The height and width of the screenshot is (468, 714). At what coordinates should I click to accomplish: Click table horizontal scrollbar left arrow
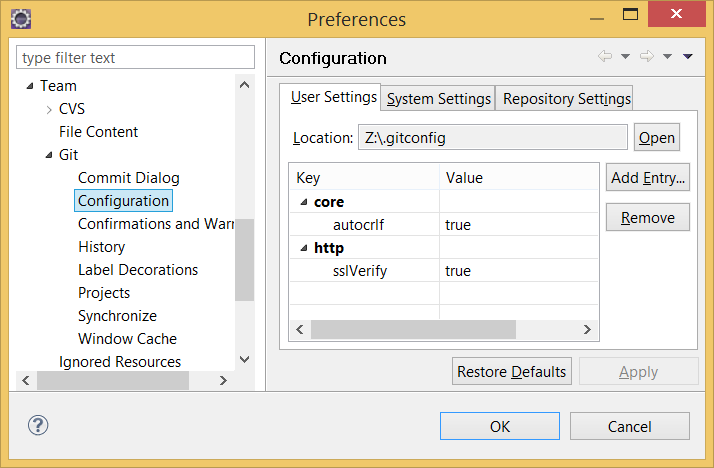tap(300, 330)
